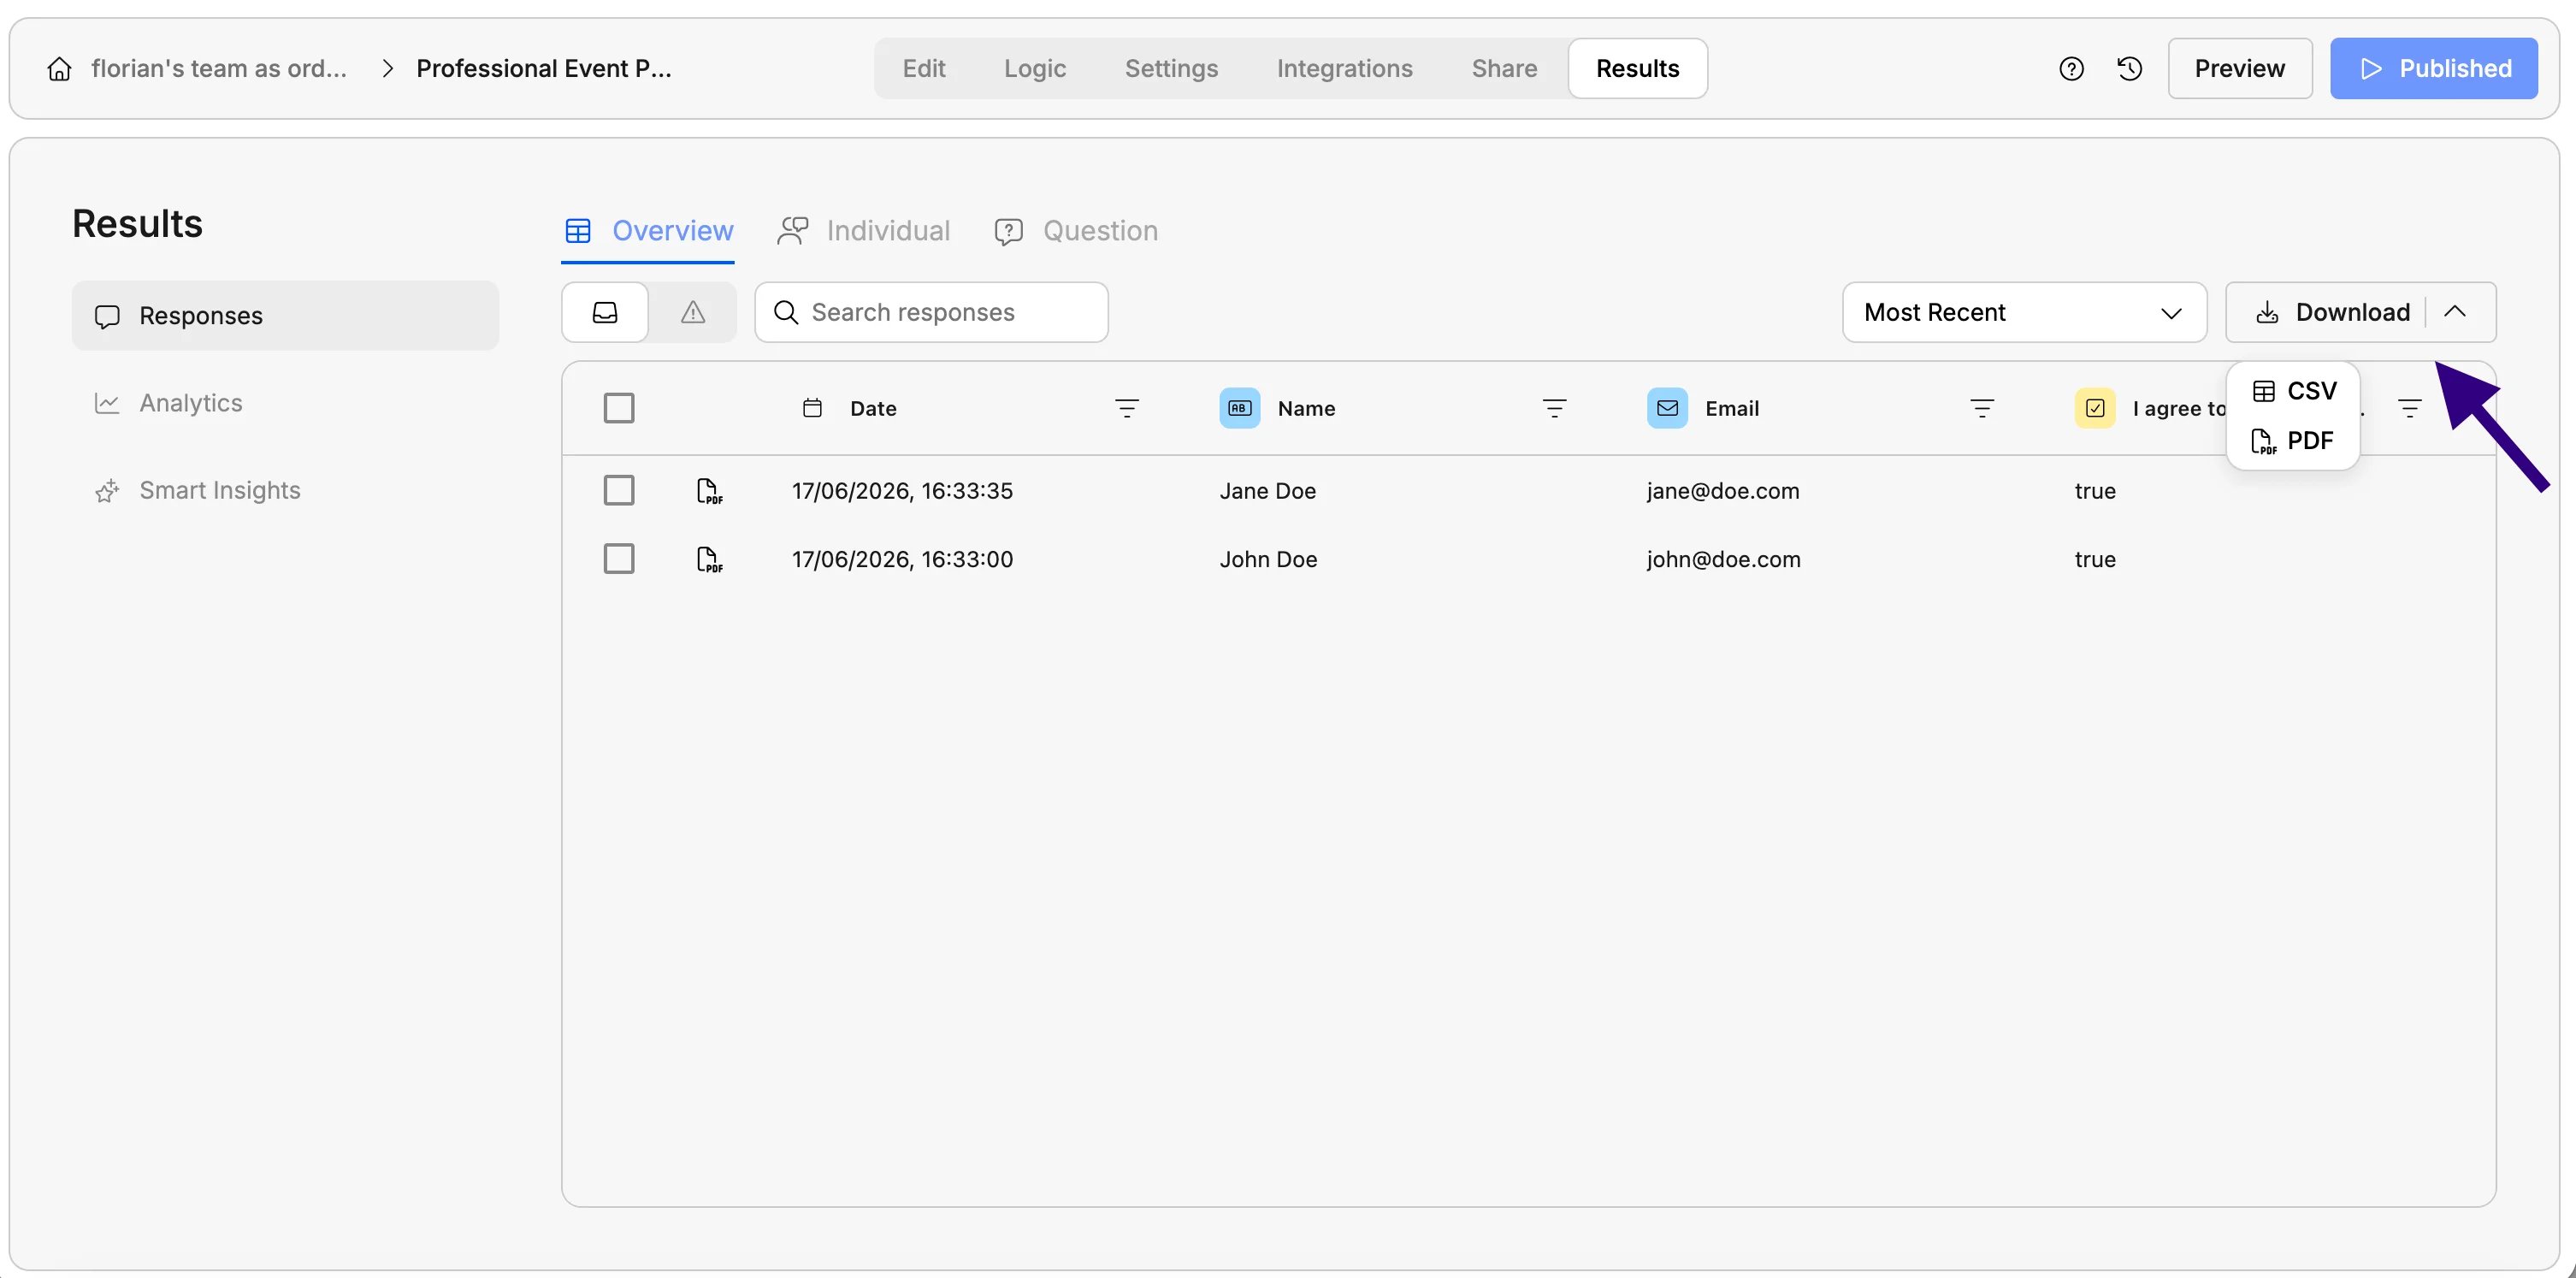The height and width of the screenshot is (1278, 2576).
Task: Click the Jane Doe name cell
Action: 1267,491
